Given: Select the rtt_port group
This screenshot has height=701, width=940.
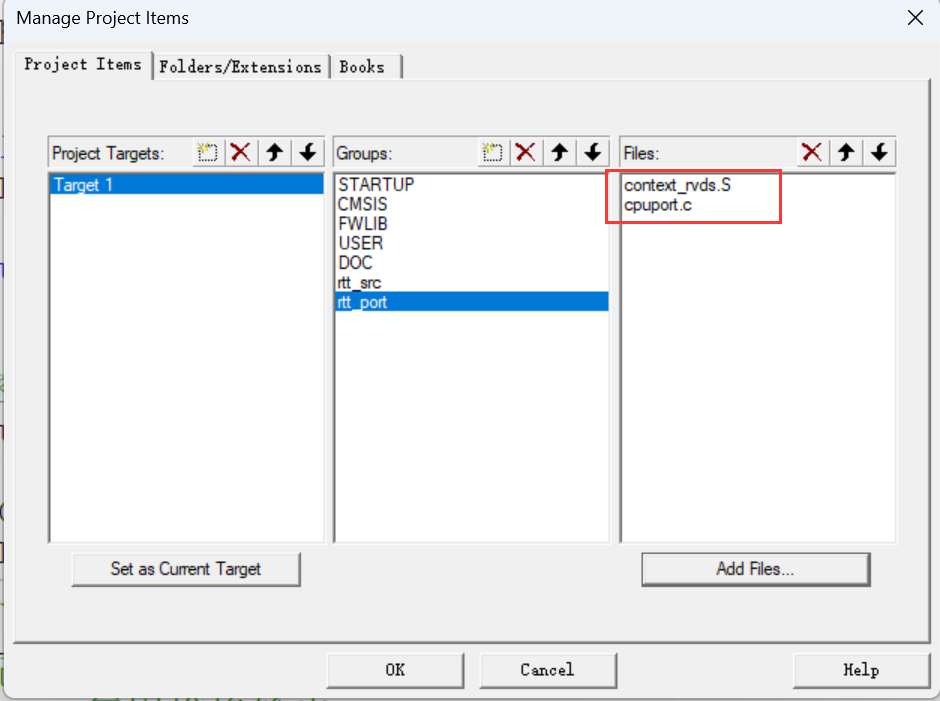Looking at the screenshot, I should pyautogui.click(x=471, y=302).
